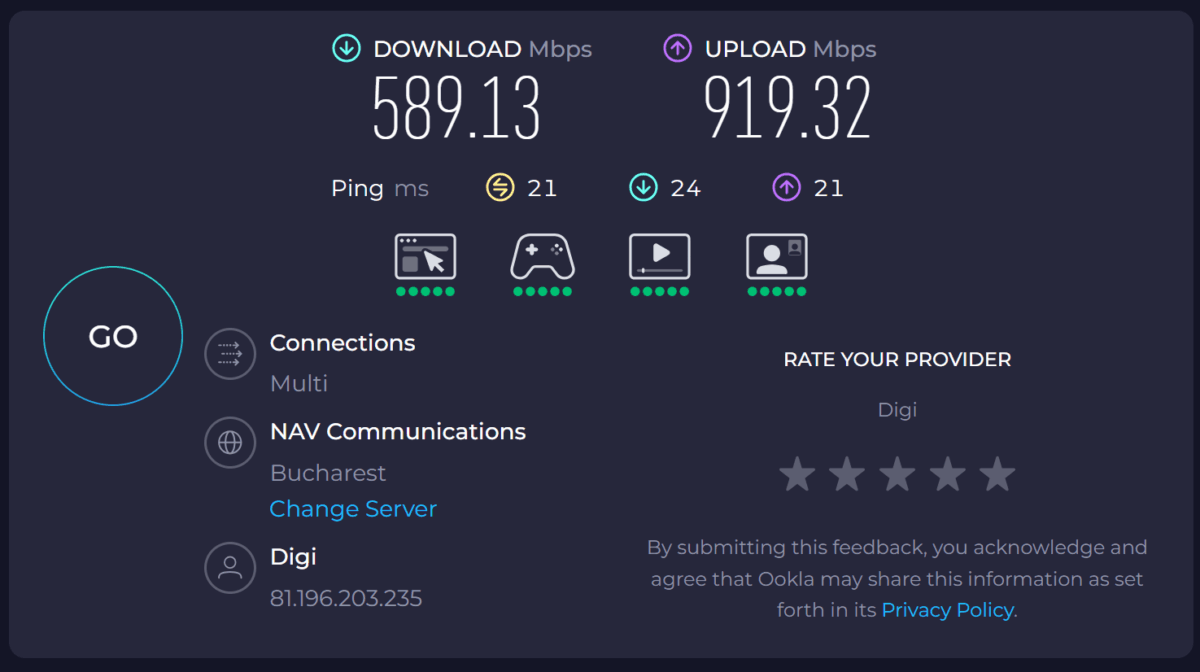Click the Connections arrows icon
Image resolution: width=1200 pixels, height=672 pixels.
[x=230, y=354]
